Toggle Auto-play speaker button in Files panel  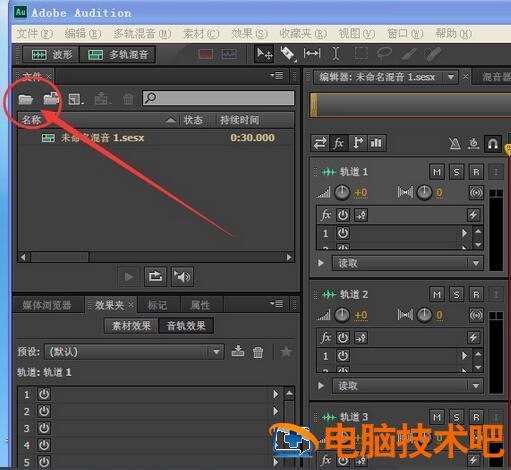click(182, 276)
